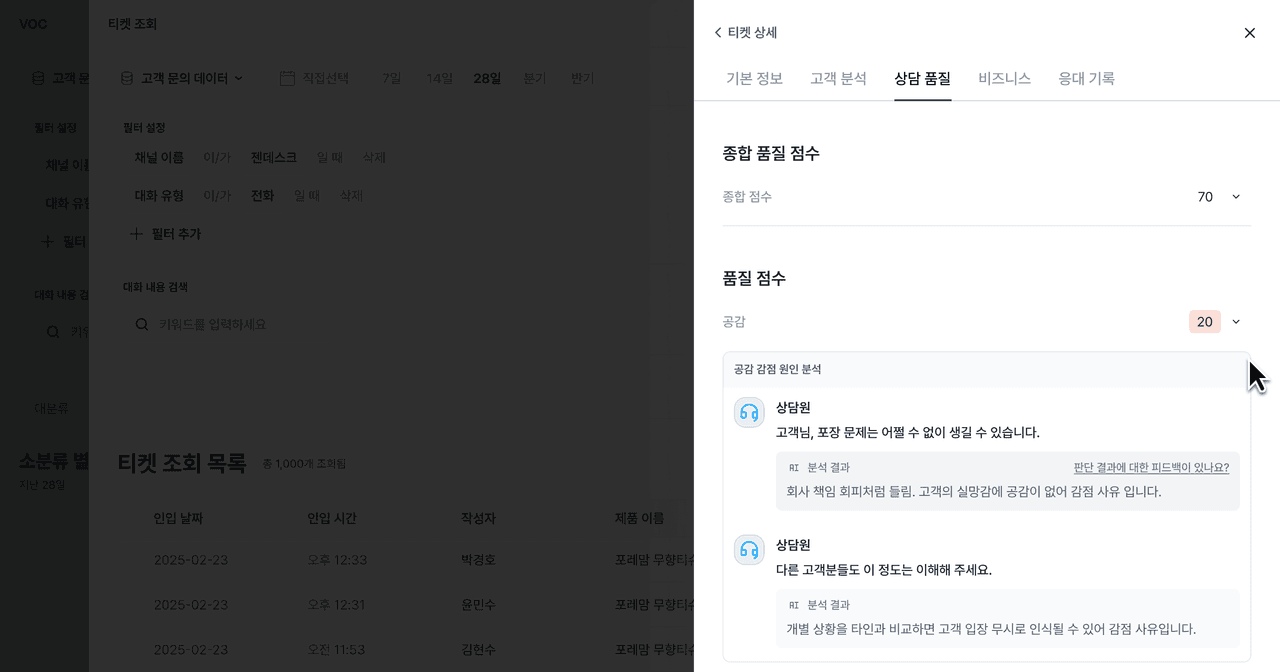This screenshot has height=672, width=1280.
Task: Click the 오후 12:33 time cell
Action: tap(337, 560)
